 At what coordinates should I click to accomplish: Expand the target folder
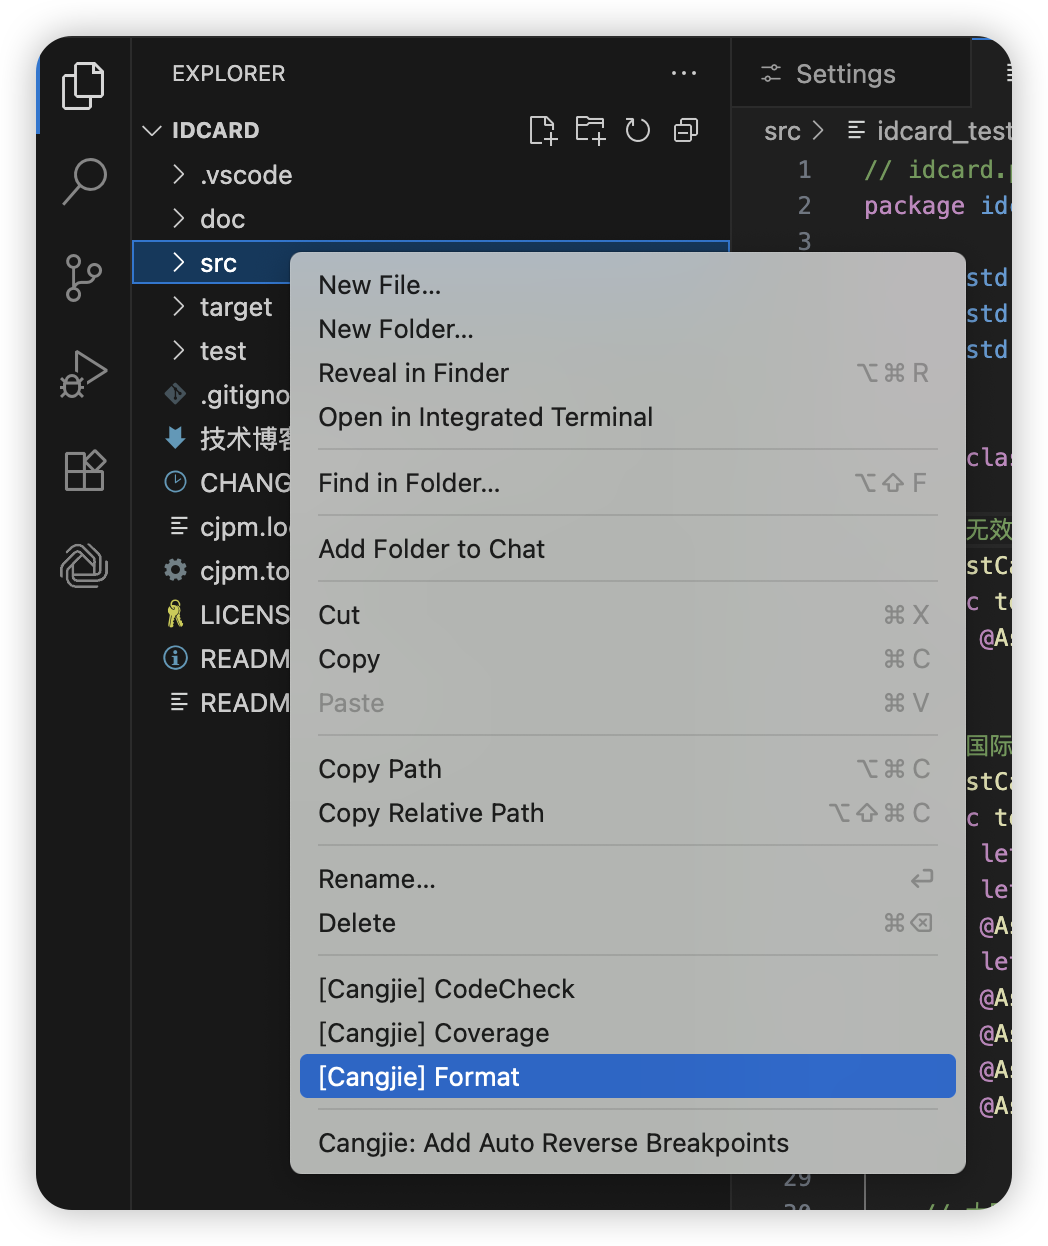point(179,306)
